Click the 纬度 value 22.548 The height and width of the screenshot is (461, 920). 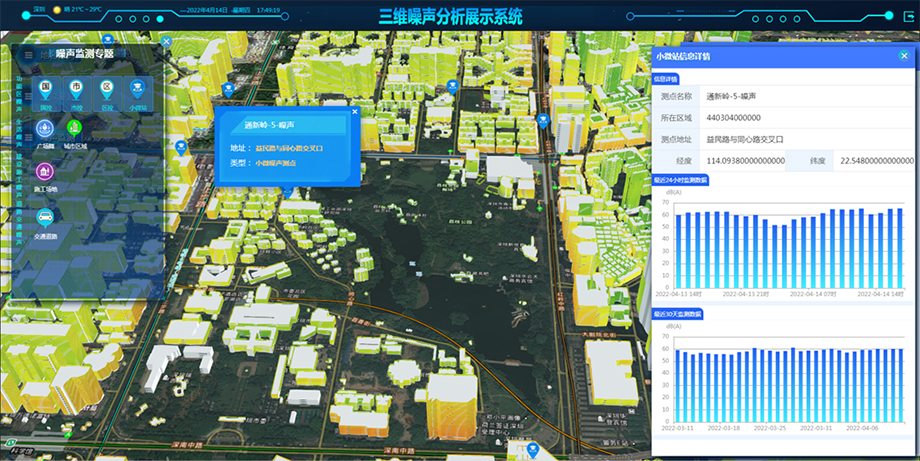877,161
